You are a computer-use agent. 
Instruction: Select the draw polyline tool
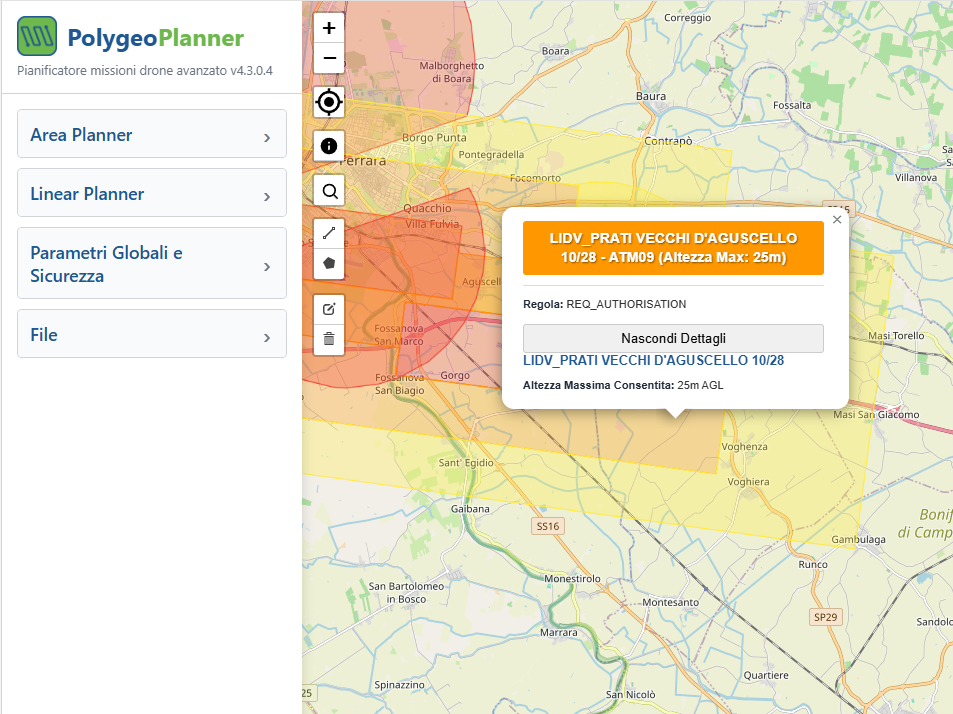[329, 233]
